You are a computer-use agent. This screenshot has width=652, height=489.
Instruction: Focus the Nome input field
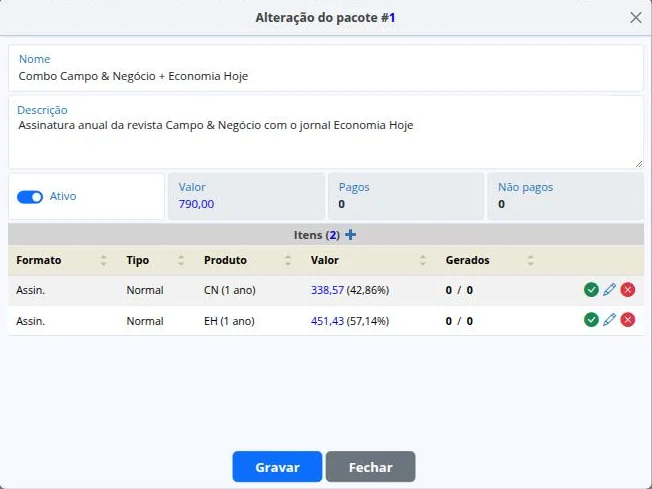click(x=326, y=68)
